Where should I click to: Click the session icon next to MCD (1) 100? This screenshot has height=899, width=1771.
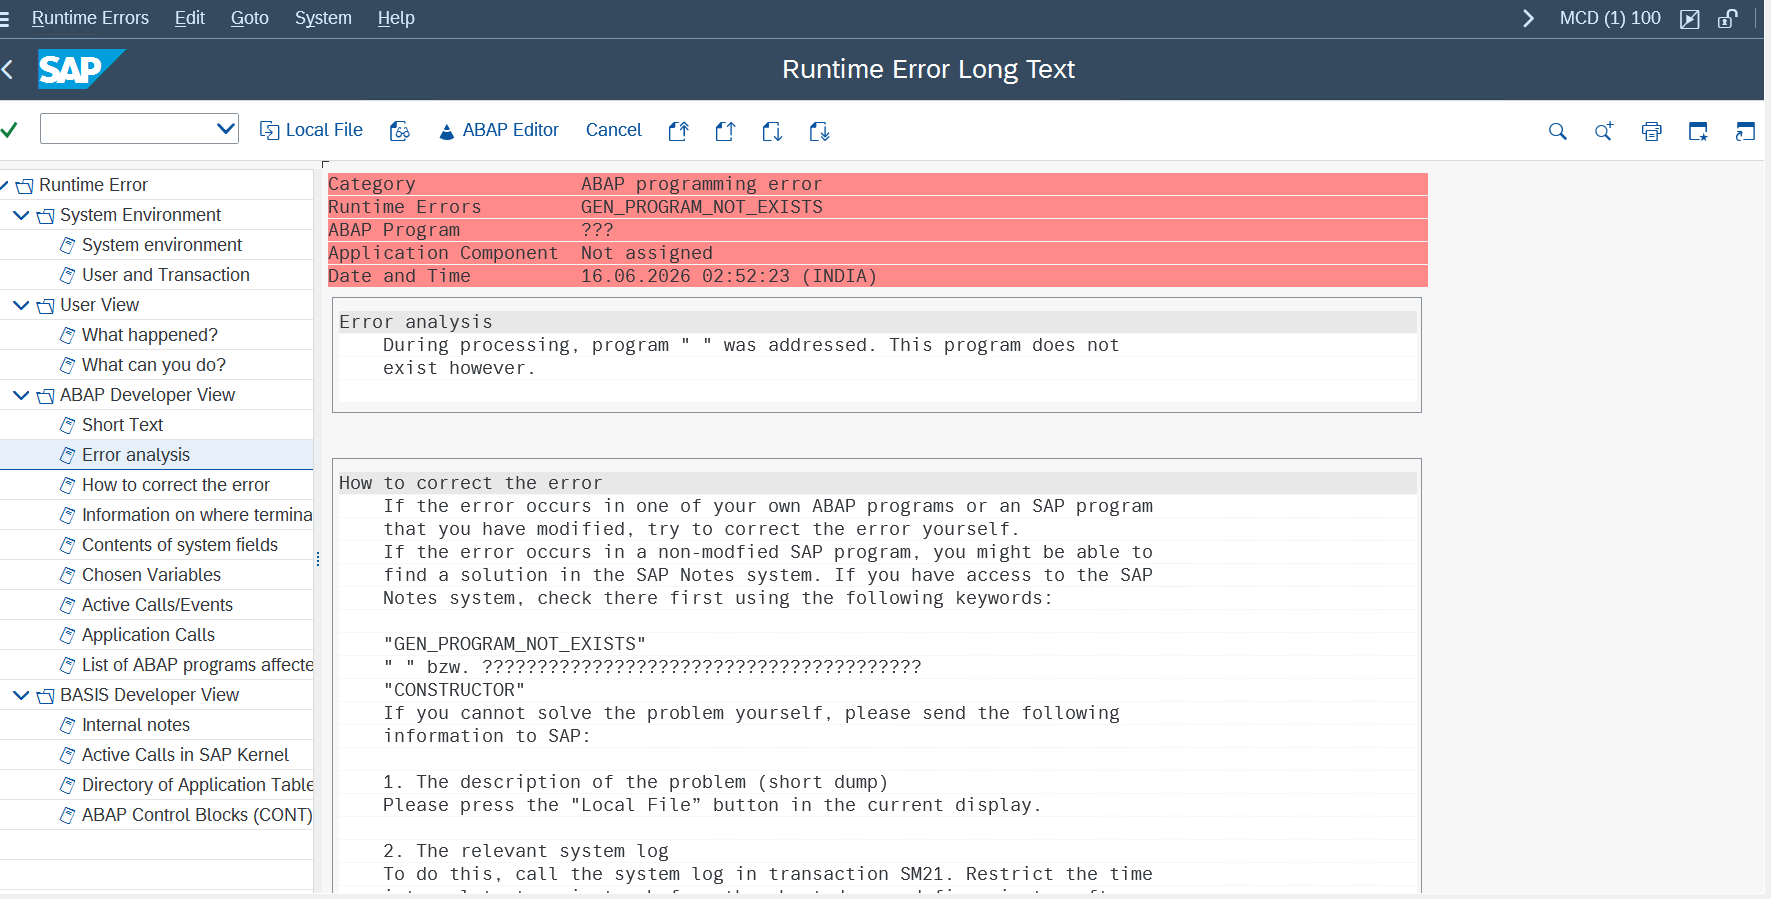pyautogui.click(x=1690, y=19)
